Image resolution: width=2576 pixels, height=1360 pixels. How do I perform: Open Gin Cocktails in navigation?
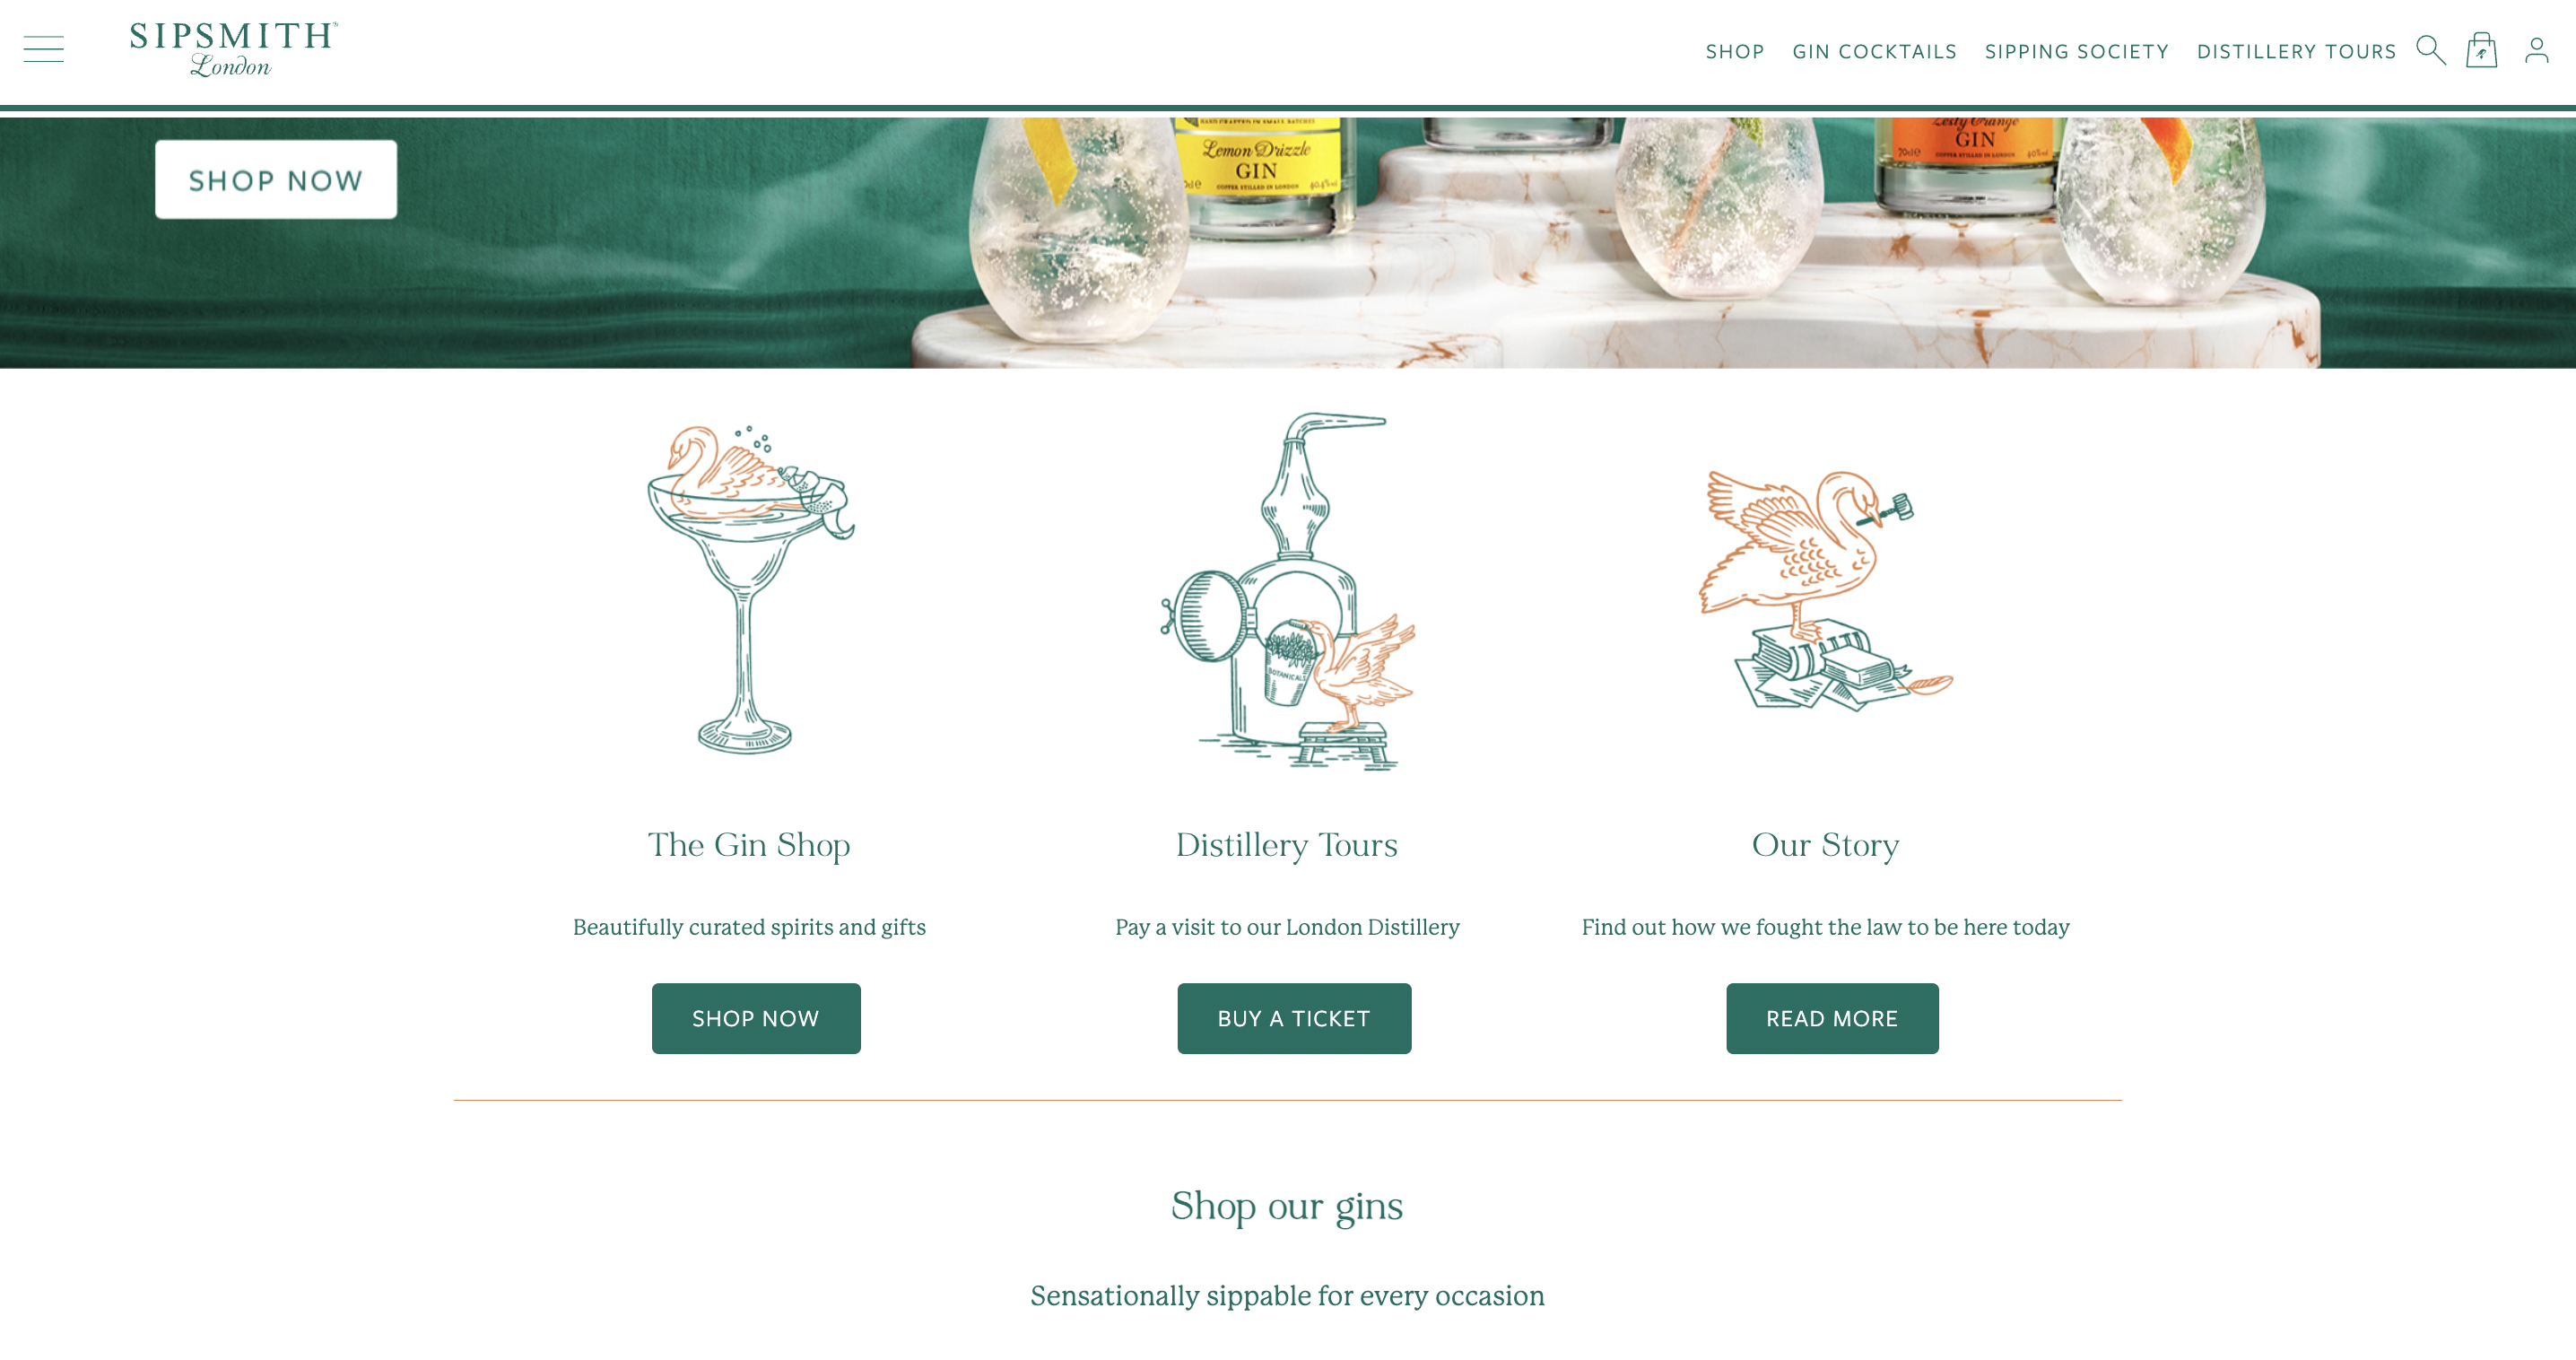pyautogui.click(x=1874, y=52)
